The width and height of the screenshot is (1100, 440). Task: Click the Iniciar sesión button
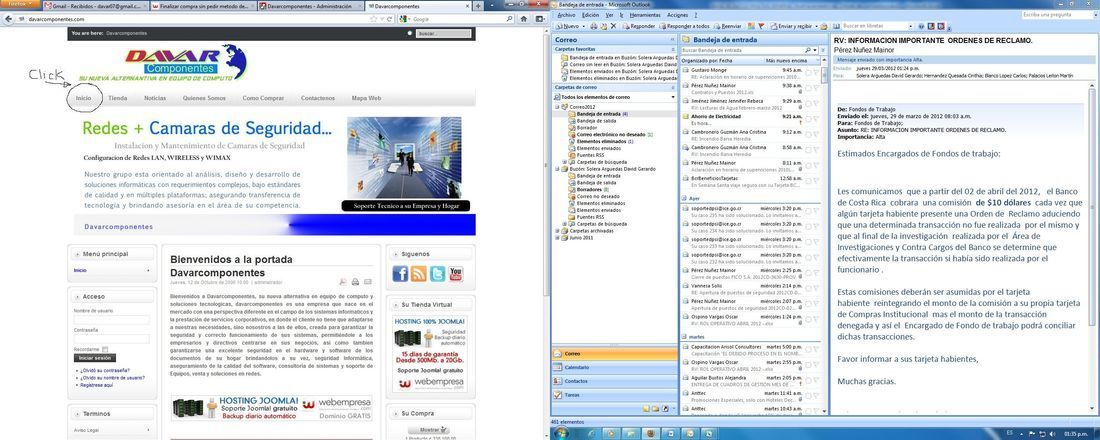pos(95,358)
